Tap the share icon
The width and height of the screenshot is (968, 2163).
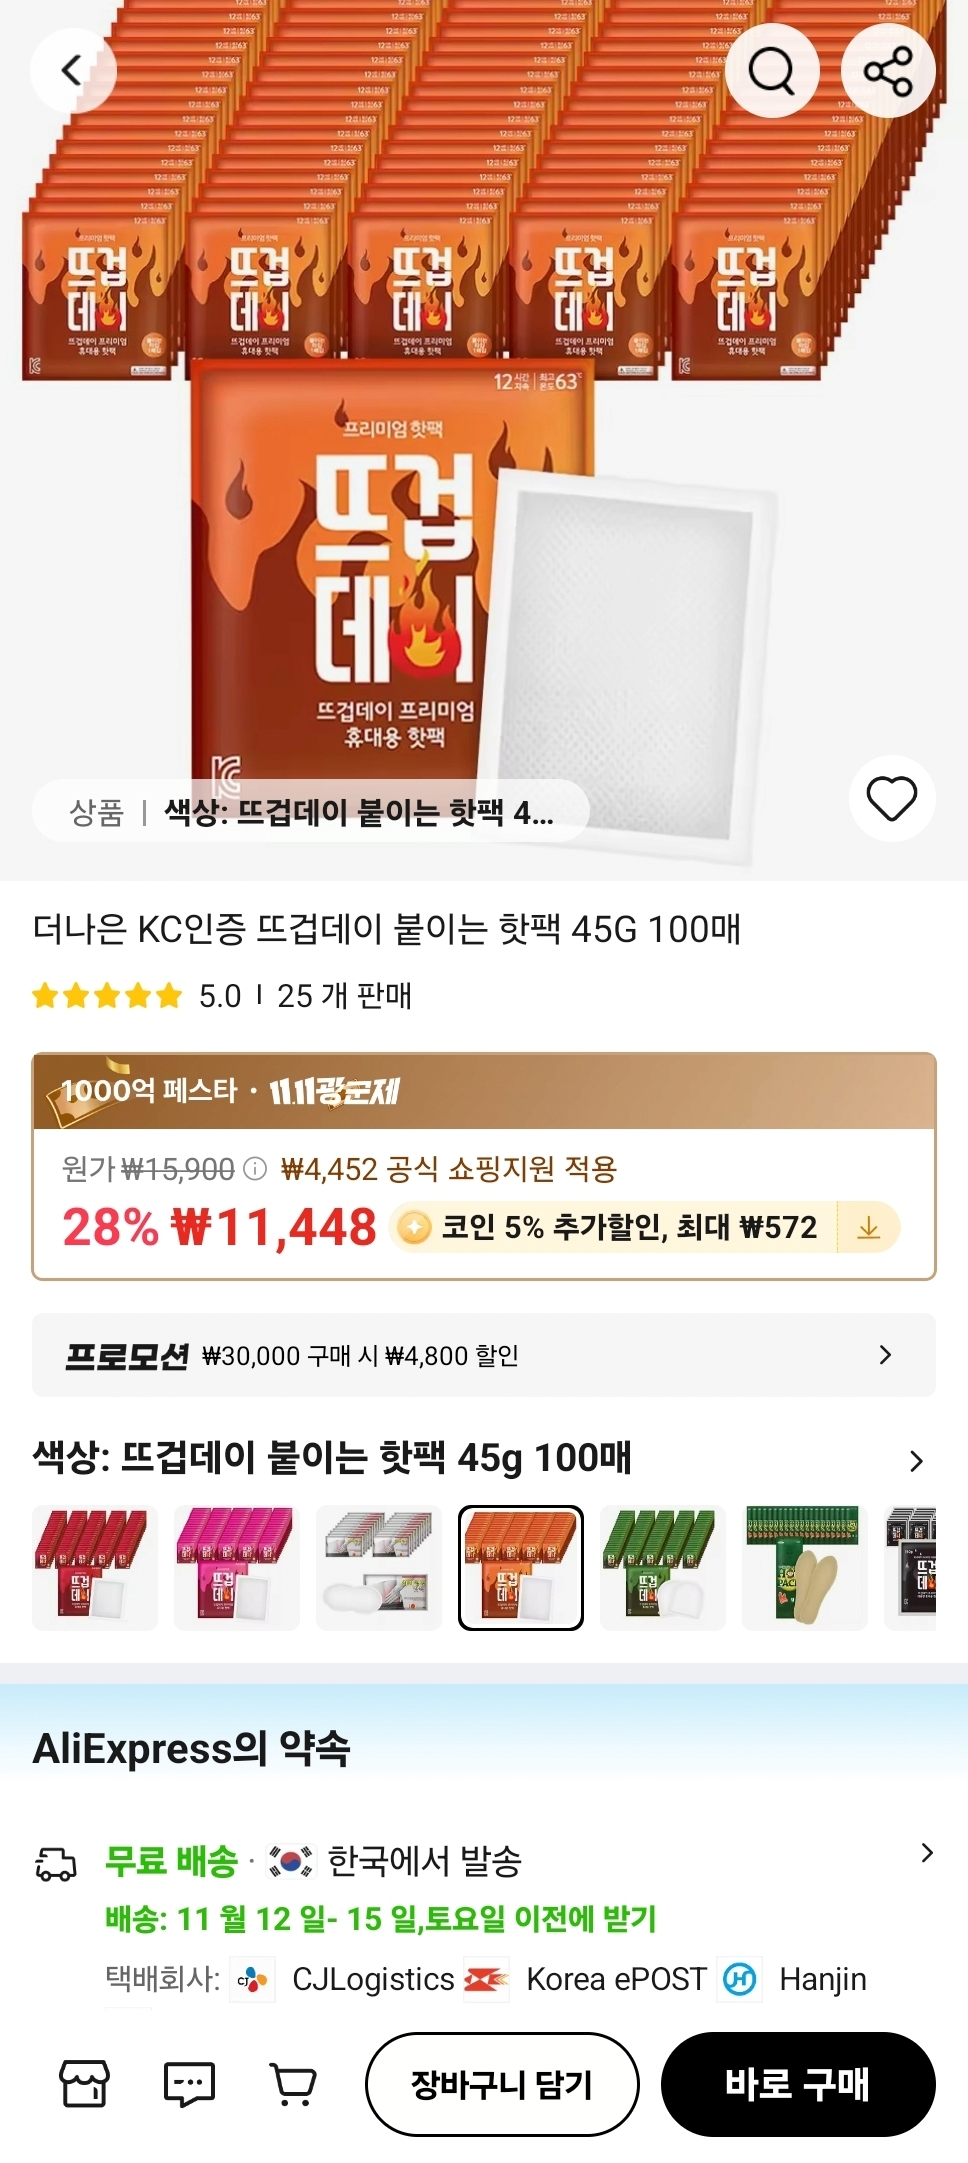pyautogui.click(x=888, y=71)
